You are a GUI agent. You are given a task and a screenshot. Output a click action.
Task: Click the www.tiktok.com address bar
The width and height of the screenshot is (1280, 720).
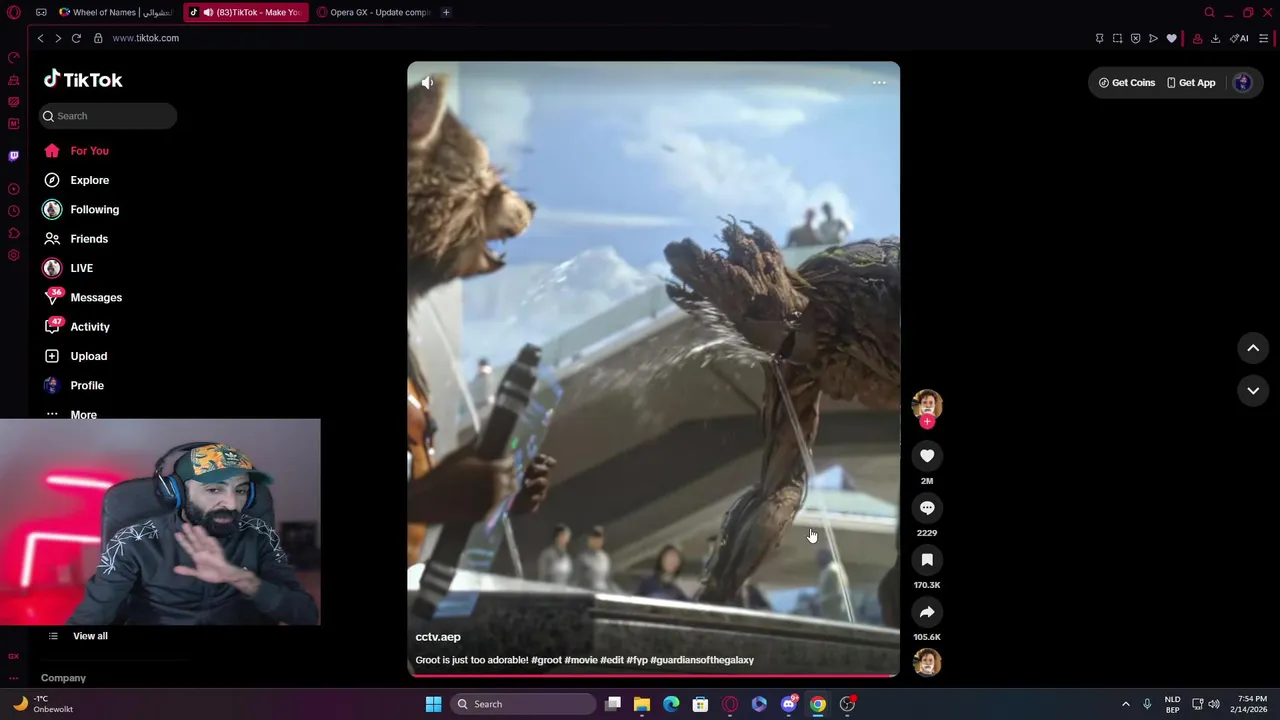tap(145, 38)
